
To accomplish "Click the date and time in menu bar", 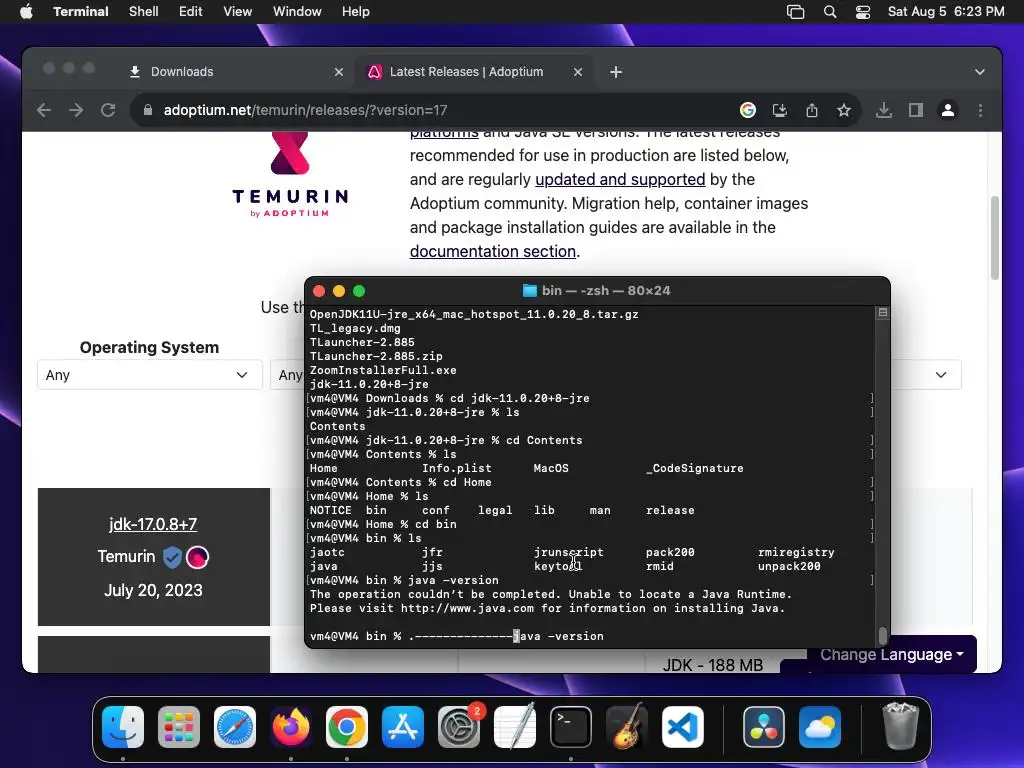I will [x=946, y=12].
